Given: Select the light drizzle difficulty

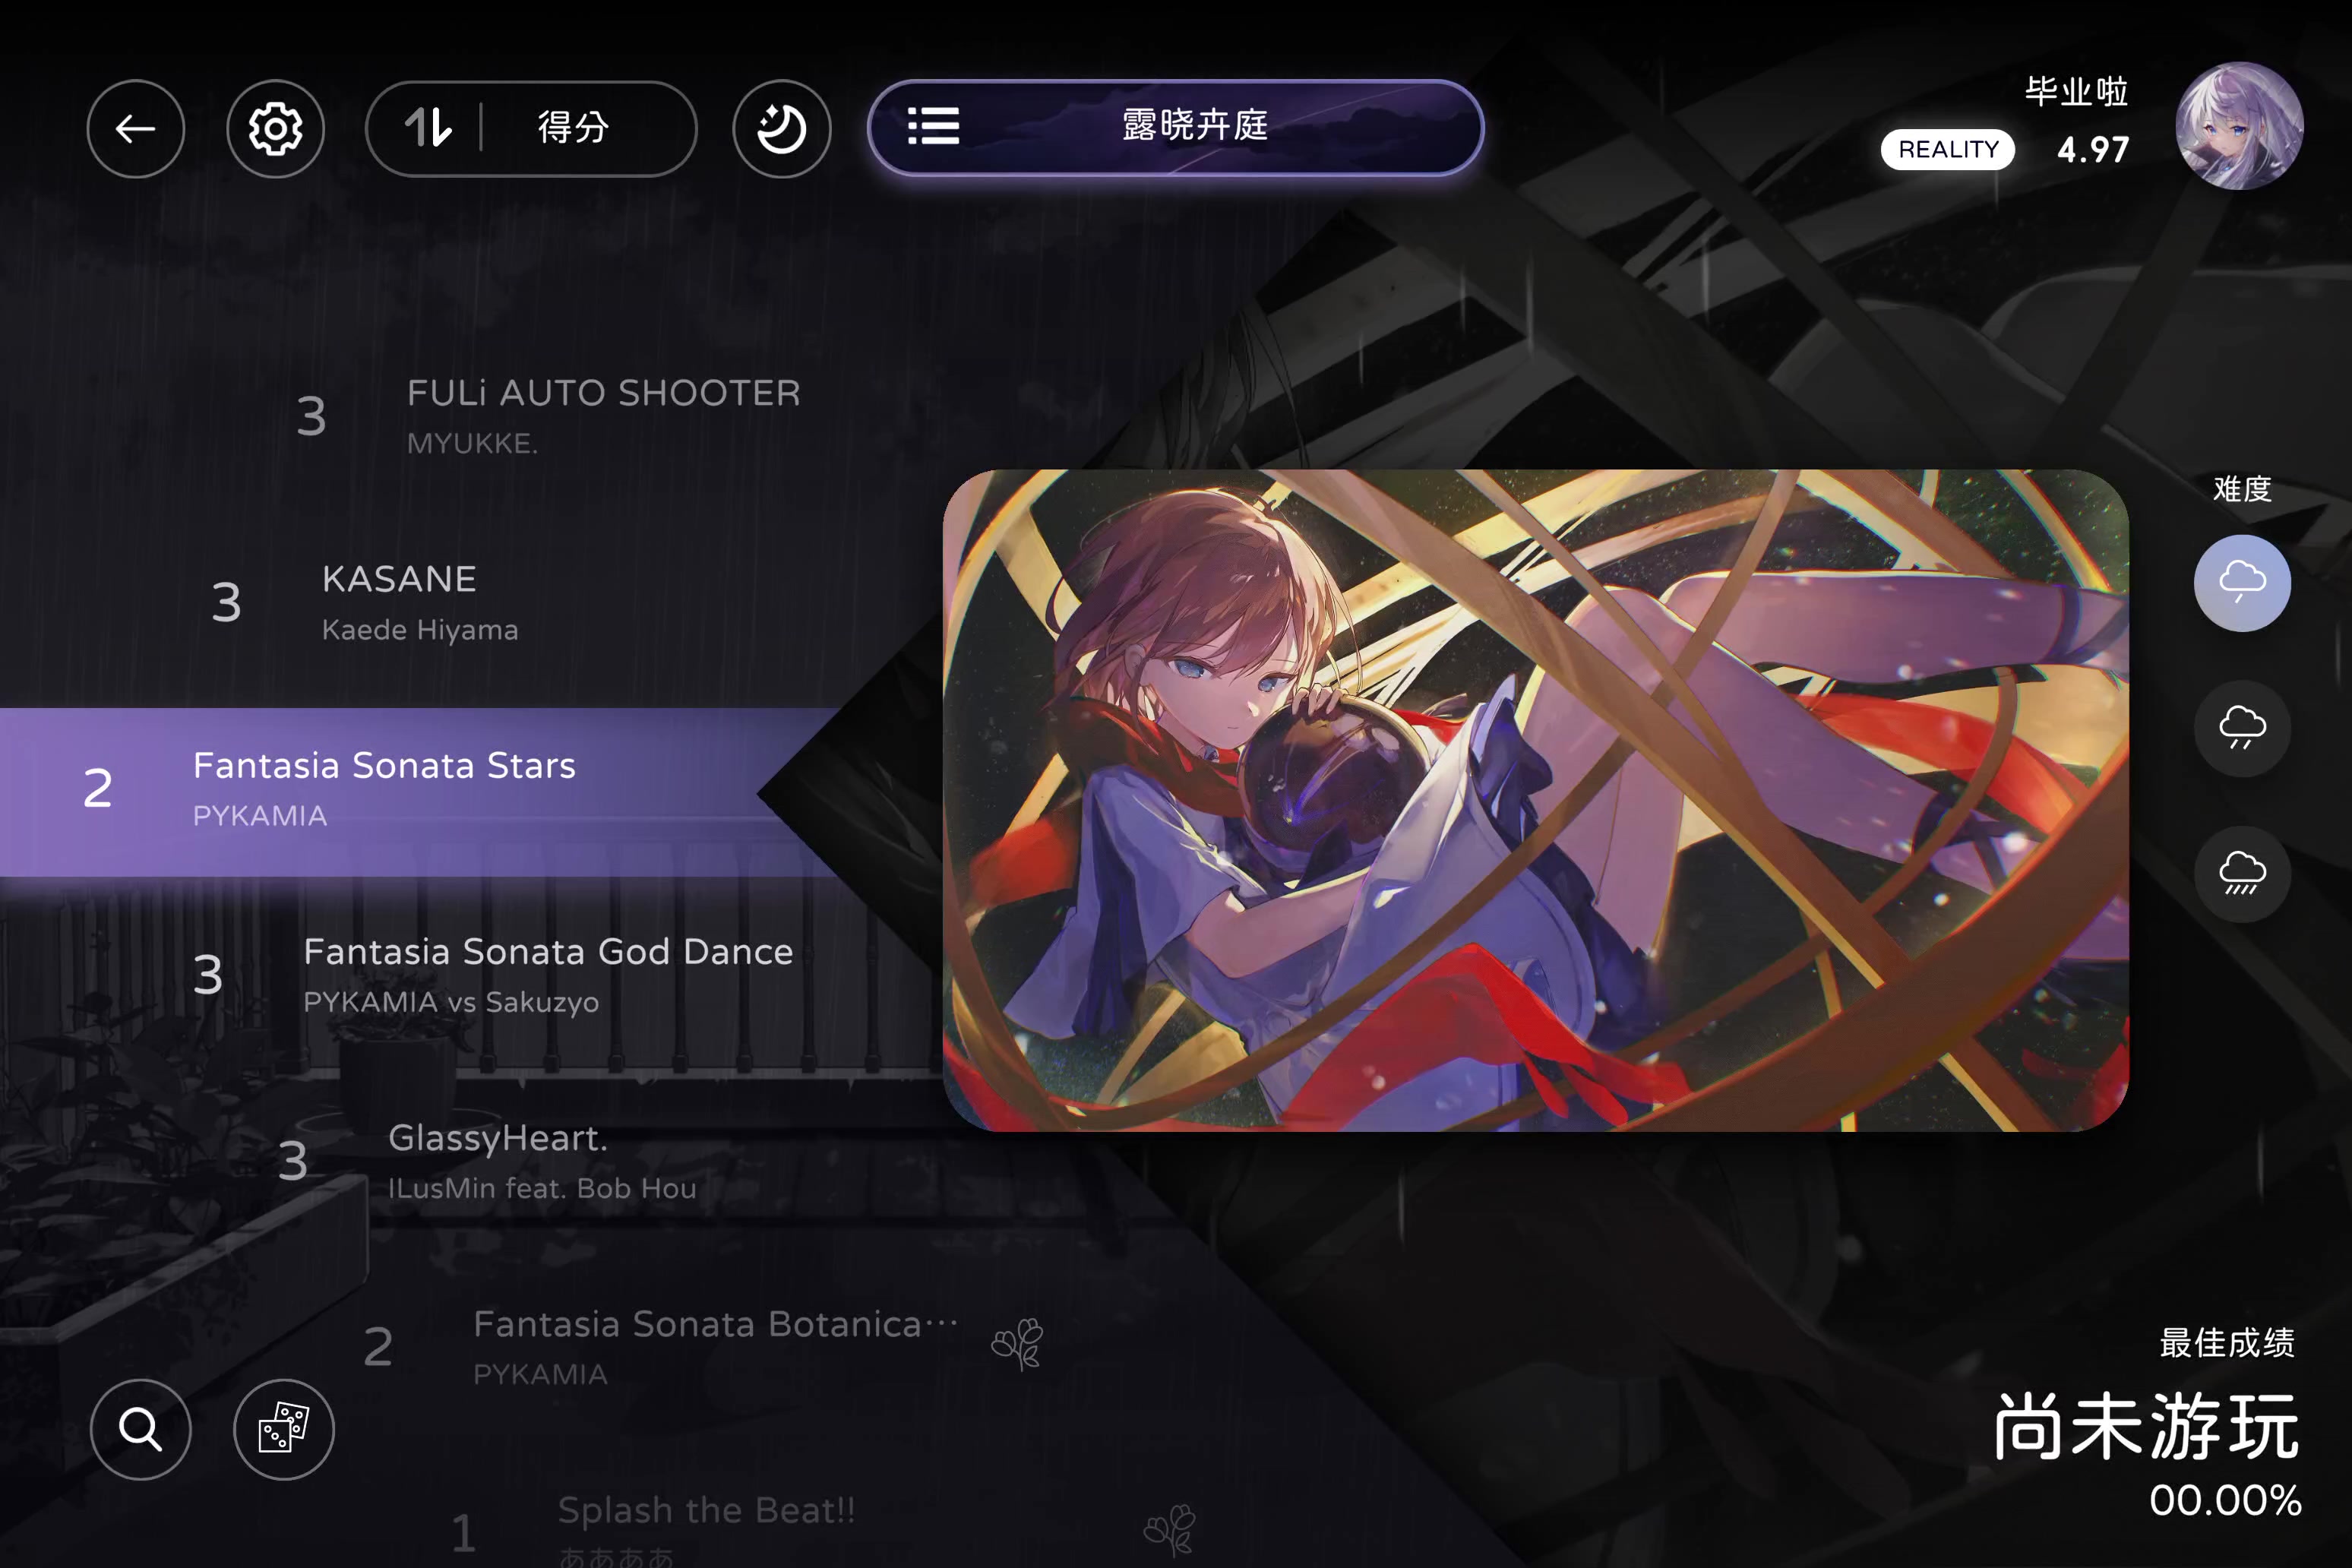Looking at the screenshot, I should pos(2242,583).
